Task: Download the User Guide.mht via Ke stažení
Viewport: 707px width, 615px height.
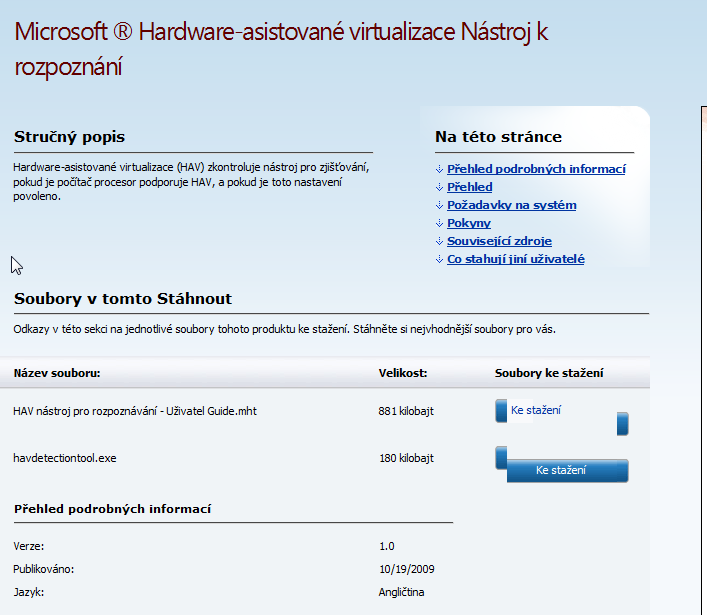Action: pos(536,410)
